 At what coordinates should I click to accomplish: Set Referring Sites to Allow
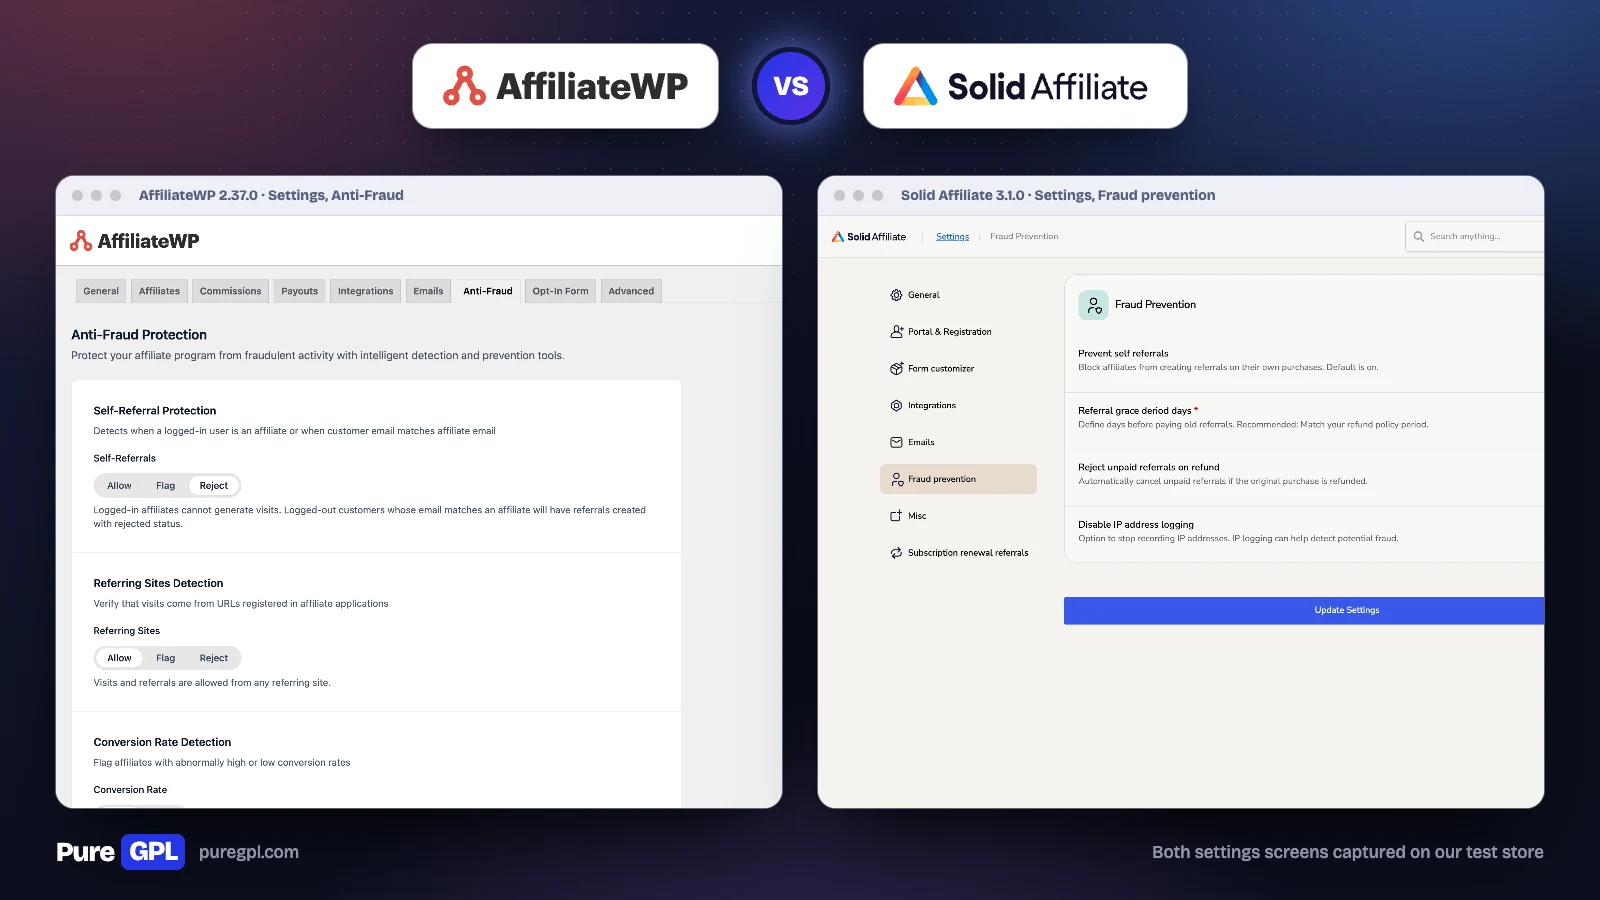[119, 658]
